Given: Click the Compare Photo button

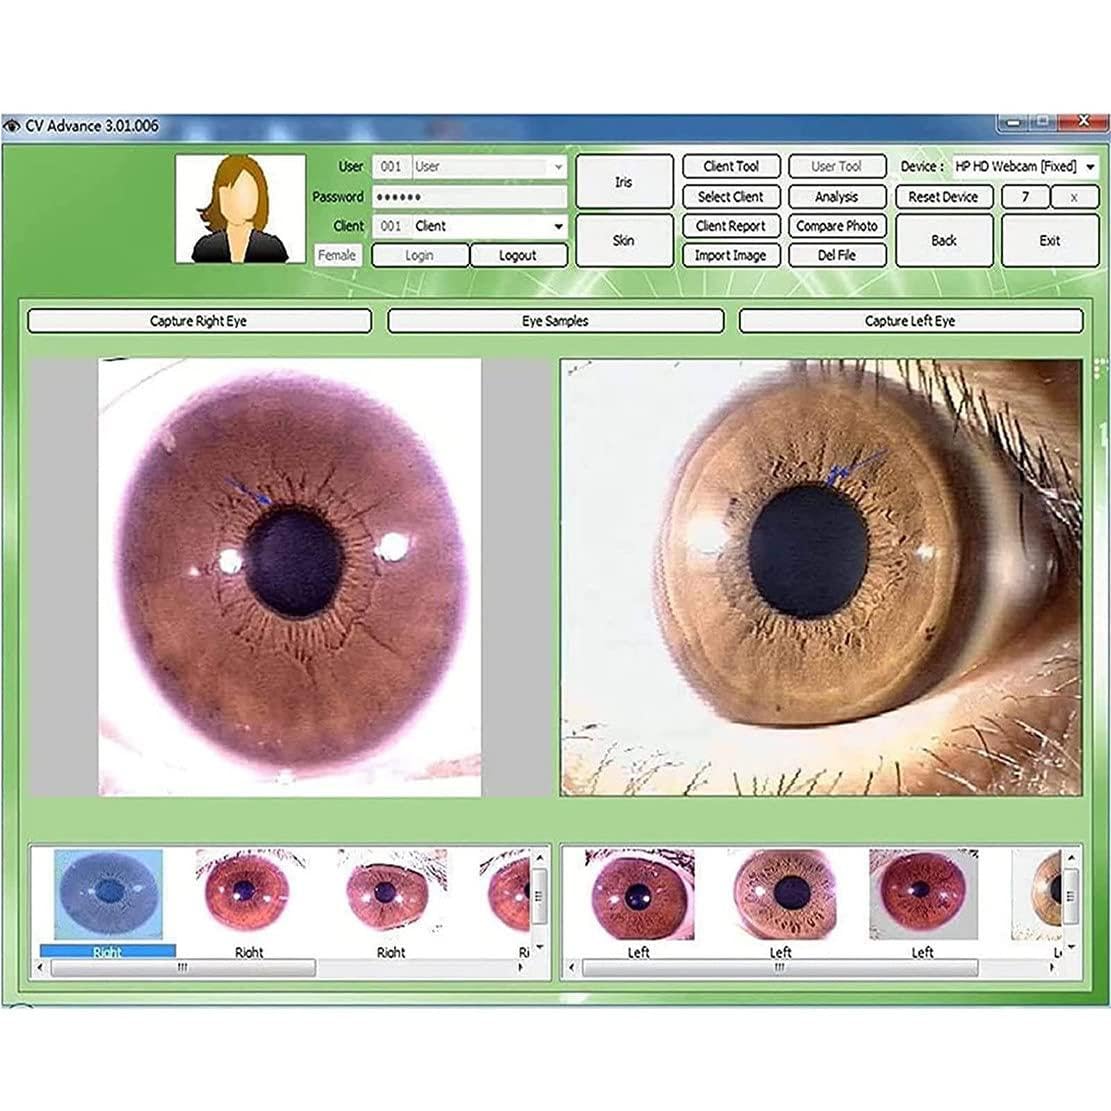Looking at the screenshot, I should 837,226.
